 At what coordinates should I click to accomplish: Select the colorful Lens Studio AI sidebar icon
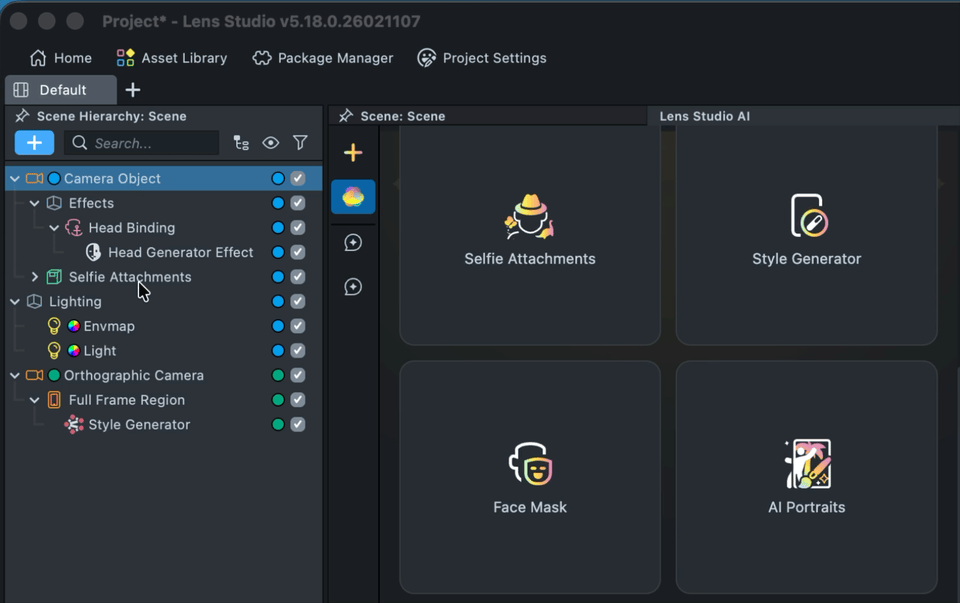click(x=353, y=197)
